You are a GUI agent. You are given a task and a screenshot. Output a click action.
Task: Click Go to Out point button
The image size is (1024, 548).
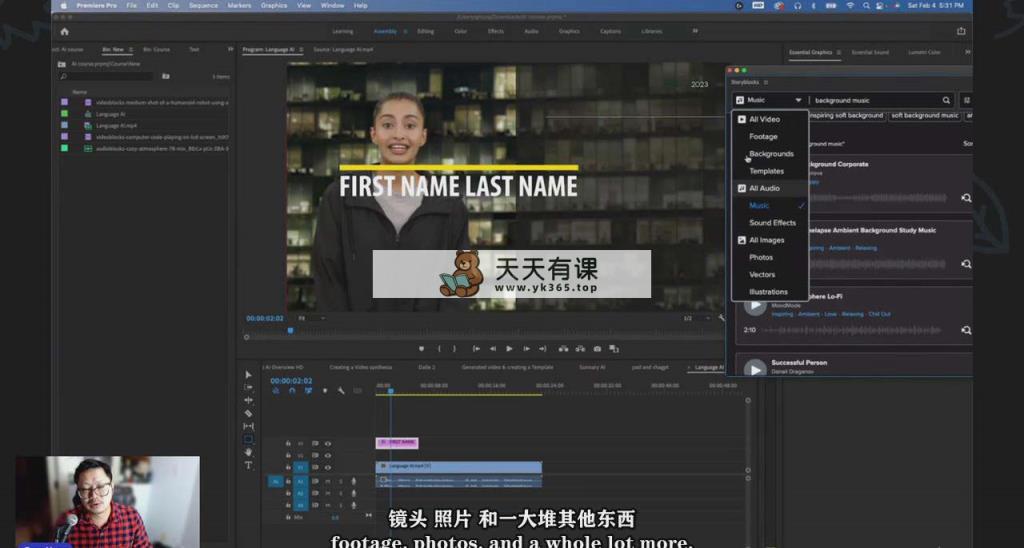click(543, 349)
